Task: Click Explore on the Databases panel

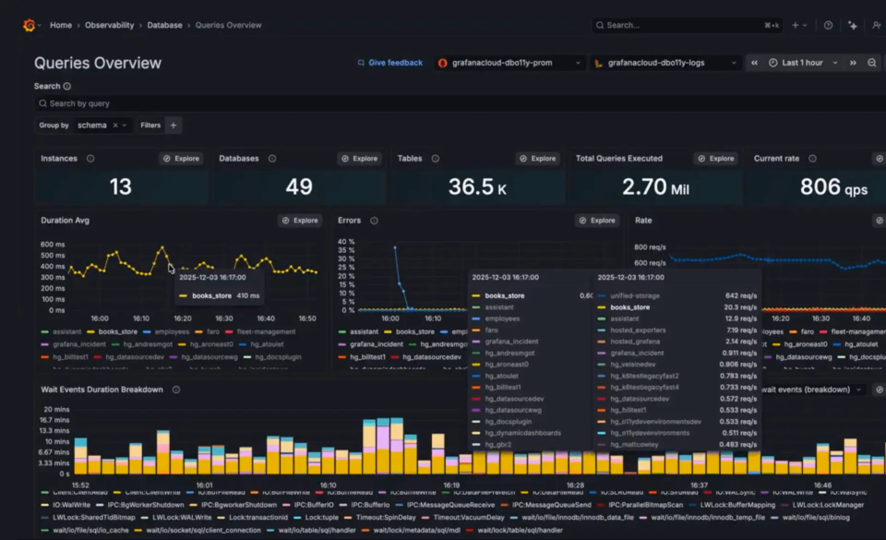Action: pyautogui.click(x=360, y=159)
